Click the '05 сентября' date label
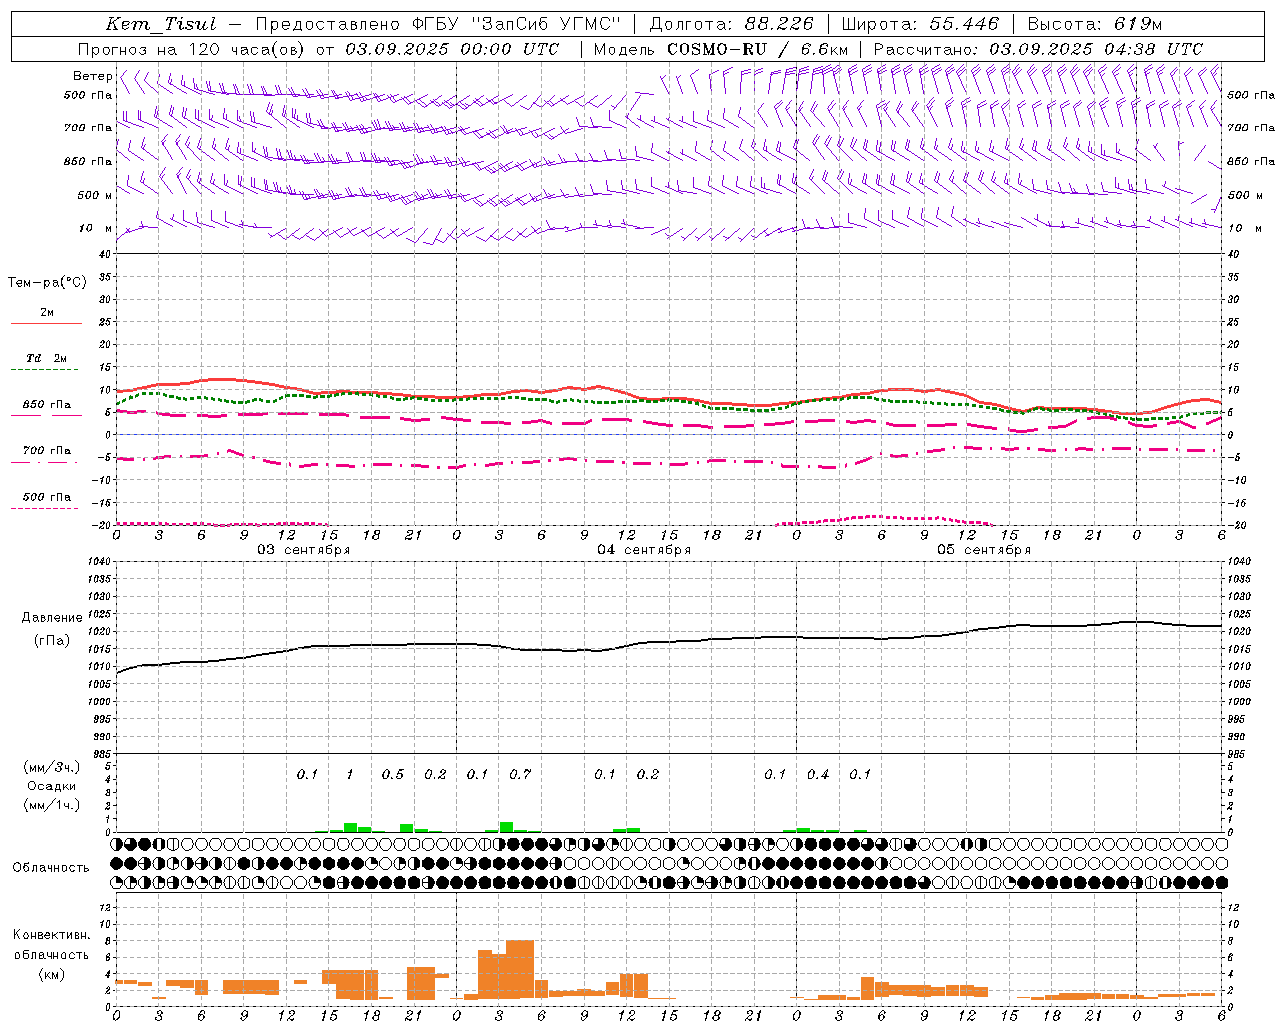Viewport: 1280px width, 1024px height. tap(984, 550)
